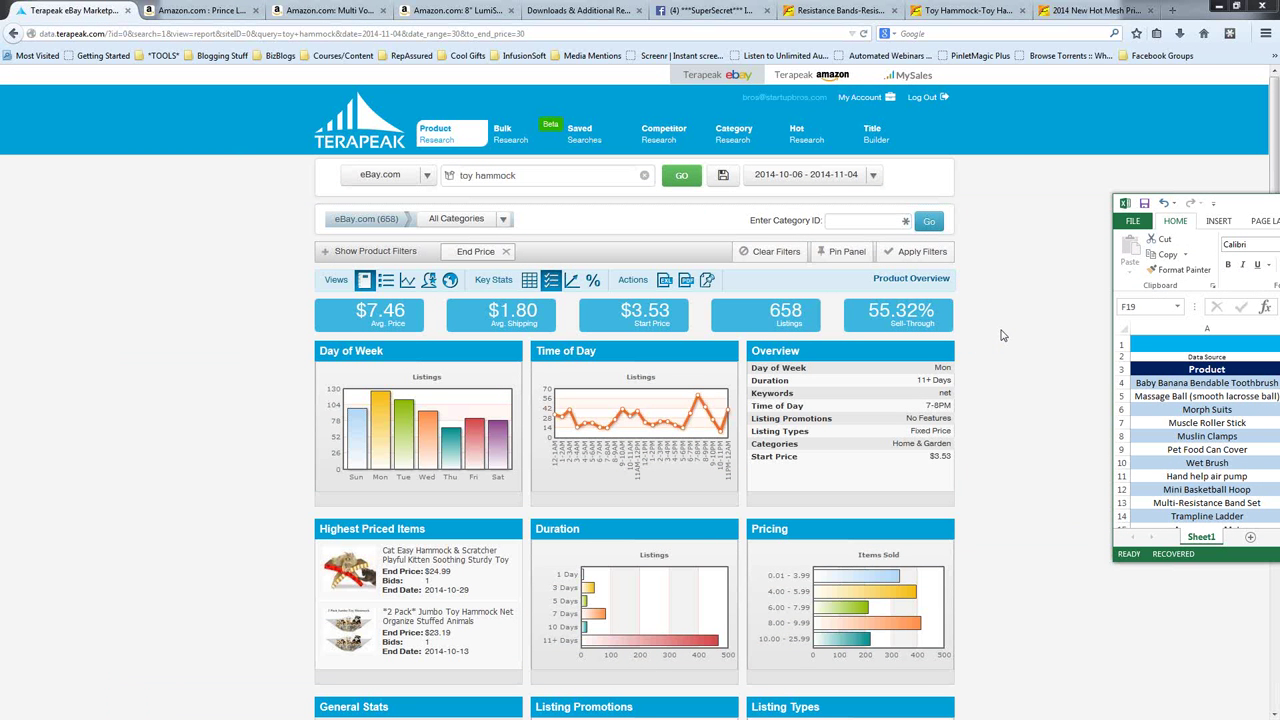Screen dimensions: 1280x720
Task: Open the My Account menu
Action: point(865,97)
